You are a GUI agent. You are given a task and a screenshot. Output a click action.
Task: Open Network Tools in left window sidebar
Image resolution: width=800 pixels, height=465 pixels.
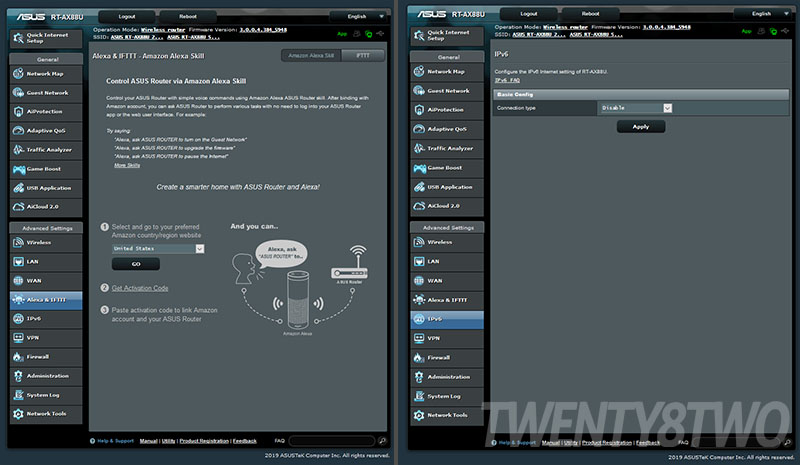tap(46, 414)
